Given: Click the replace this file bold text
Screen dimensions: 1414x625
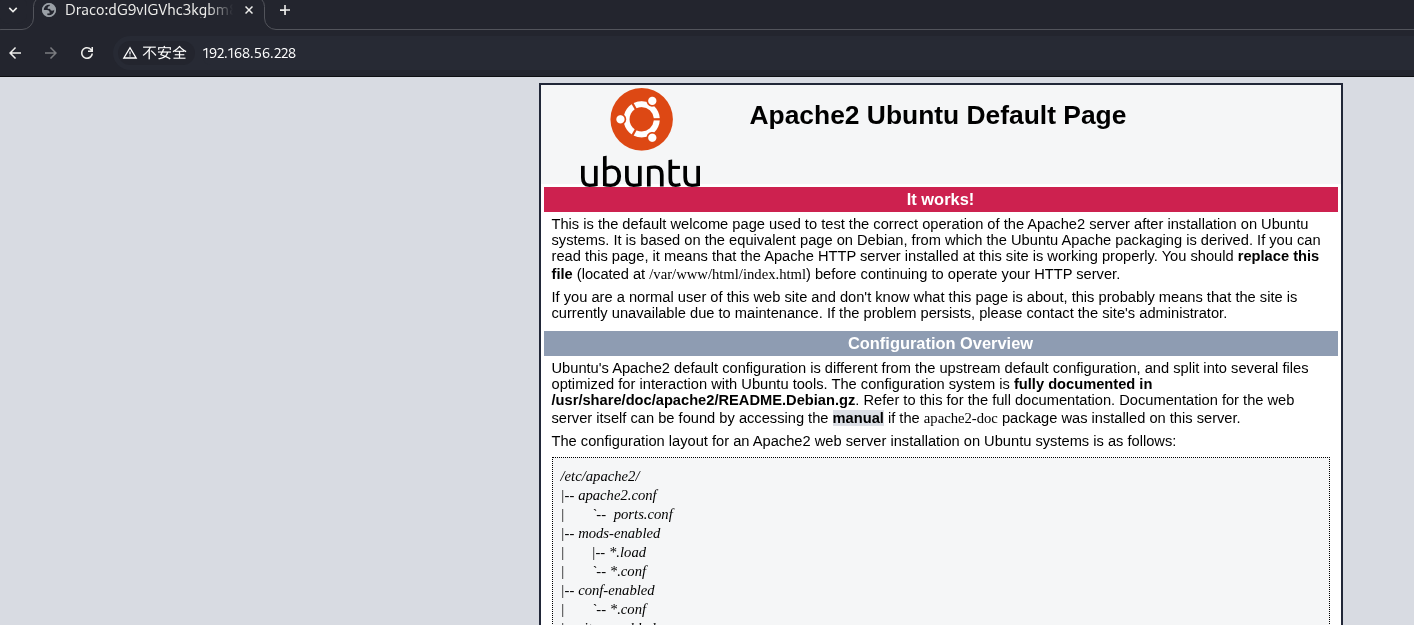Looking at the screenshot, I should (935, 265).
